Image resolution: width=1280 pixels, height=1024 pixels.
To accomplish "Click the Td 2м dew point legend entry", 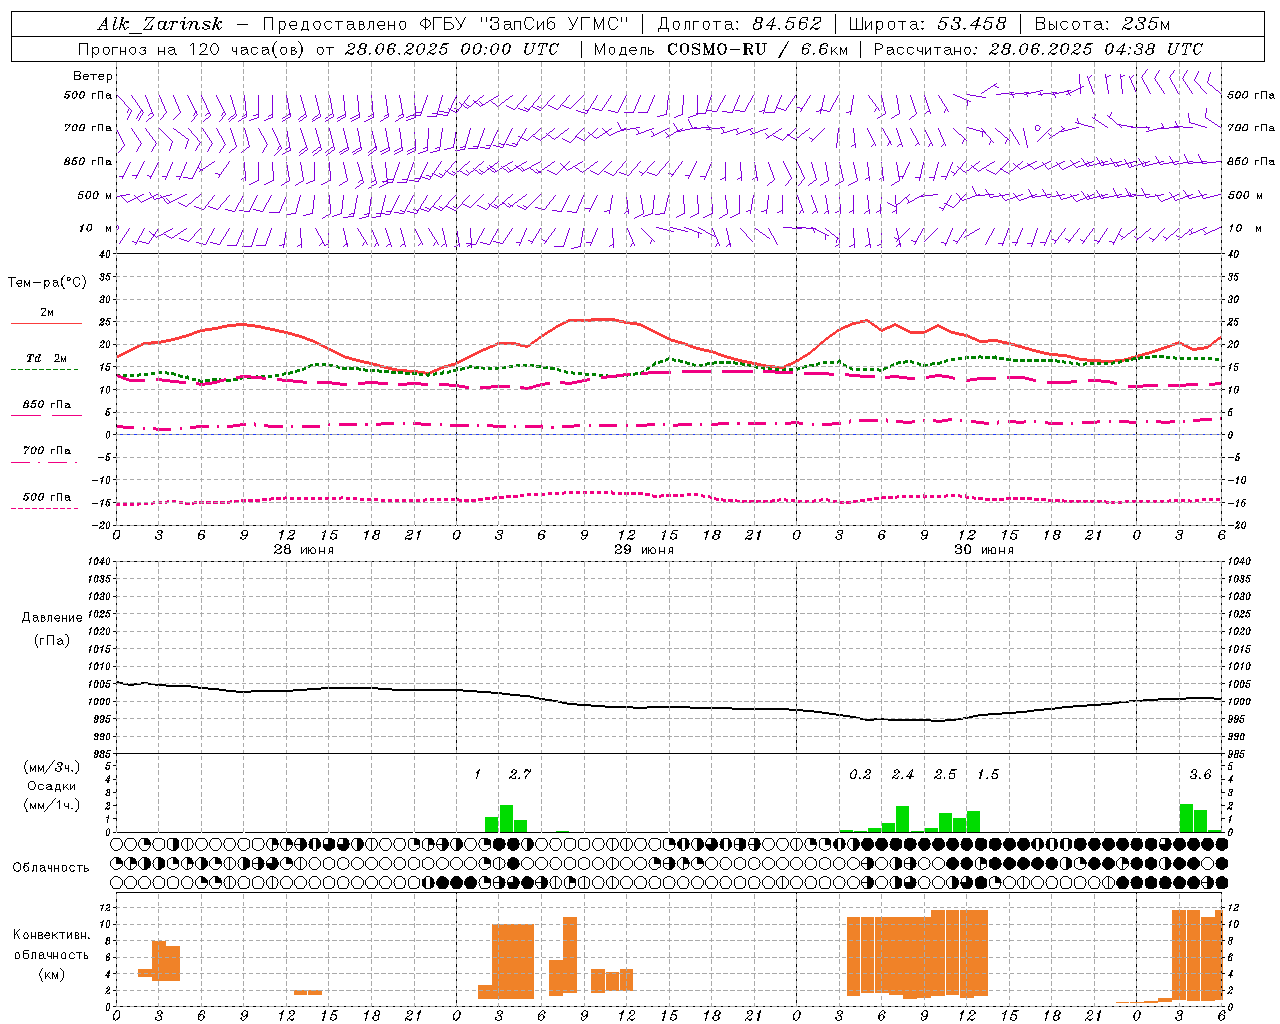I will (x=47, y=358).
